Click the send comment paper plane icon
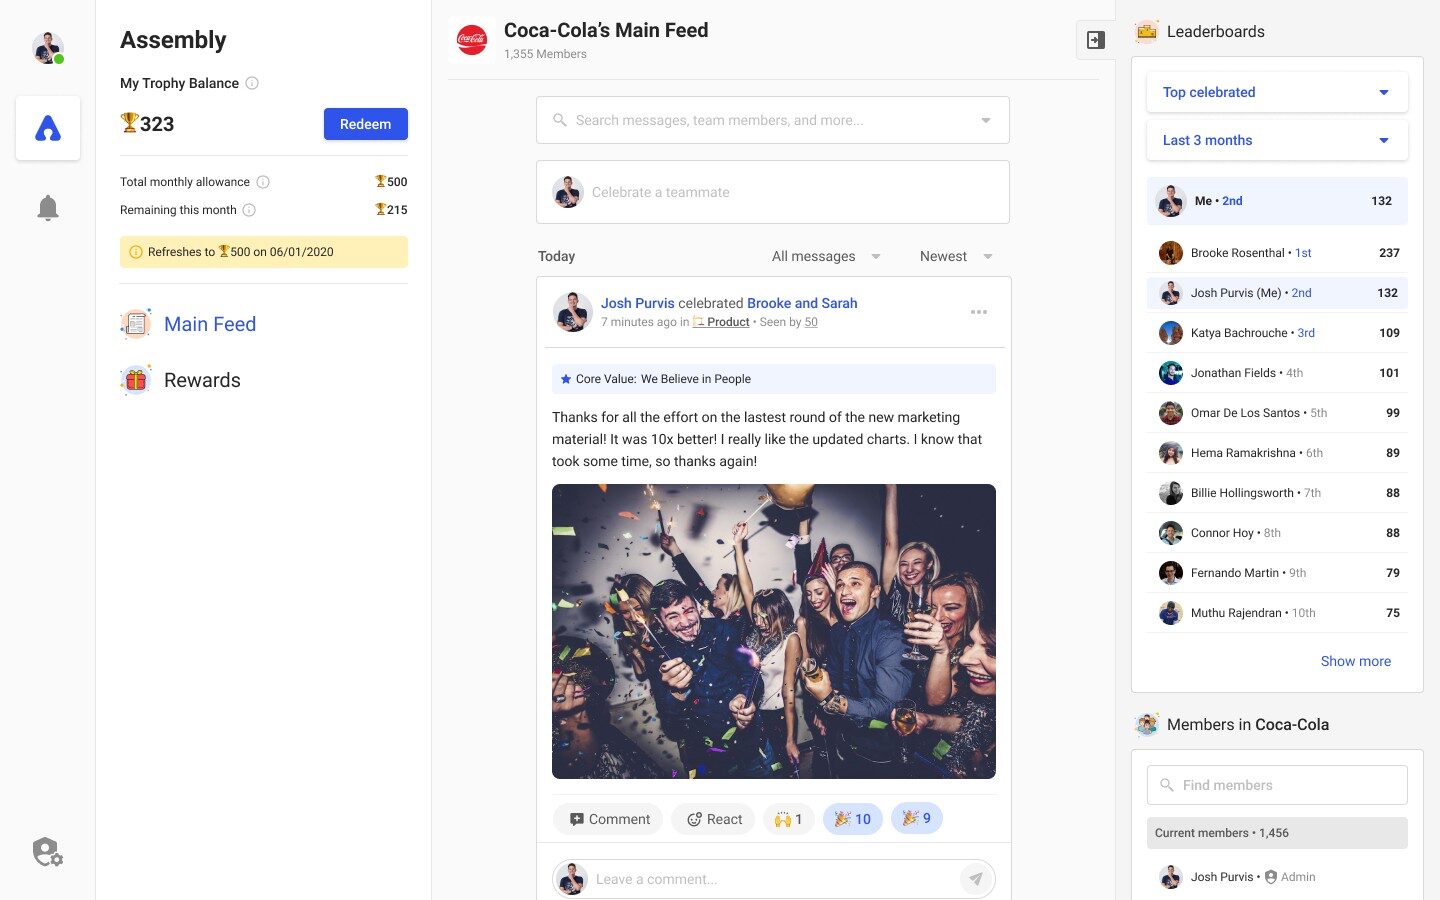Image resolution: width=1440 pixels, height=900 pixels. [976, 879]
